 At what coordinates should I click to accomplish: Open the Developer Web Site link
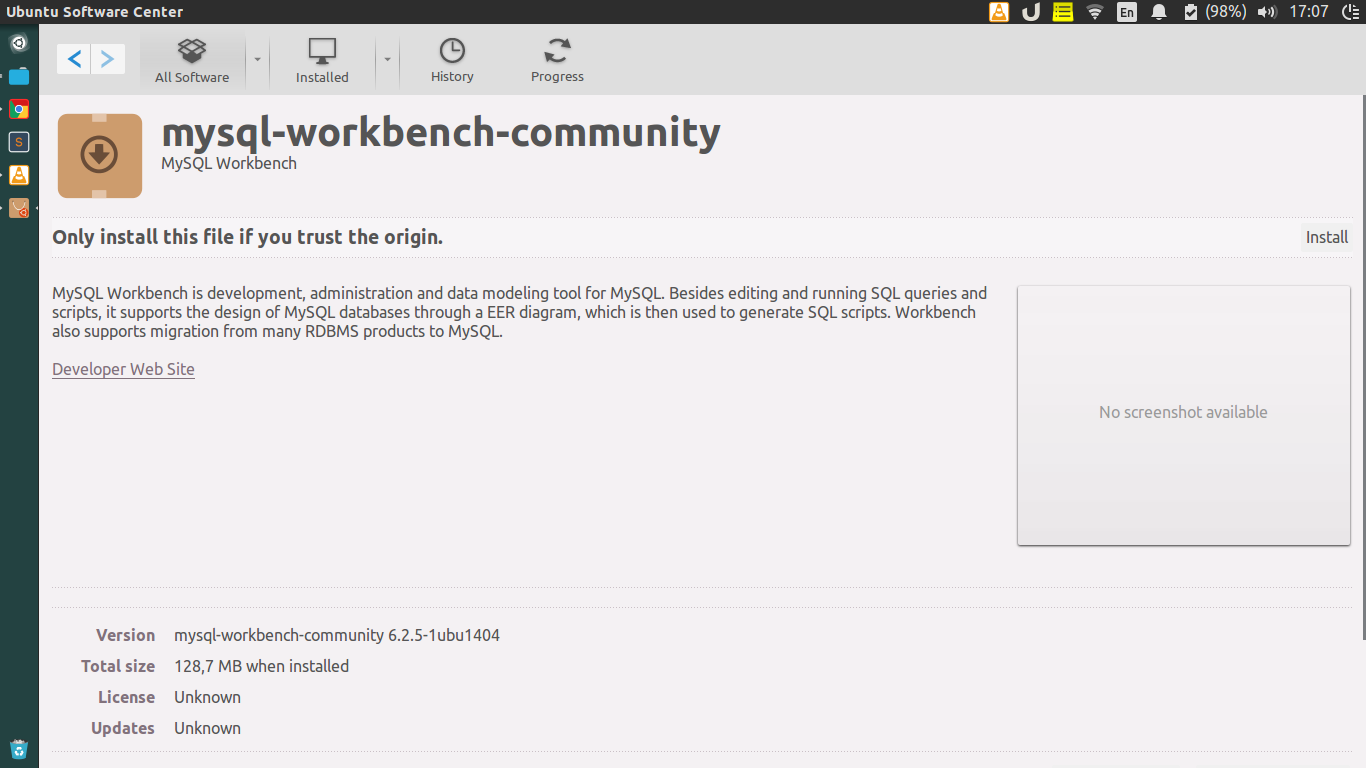point(123,369)
